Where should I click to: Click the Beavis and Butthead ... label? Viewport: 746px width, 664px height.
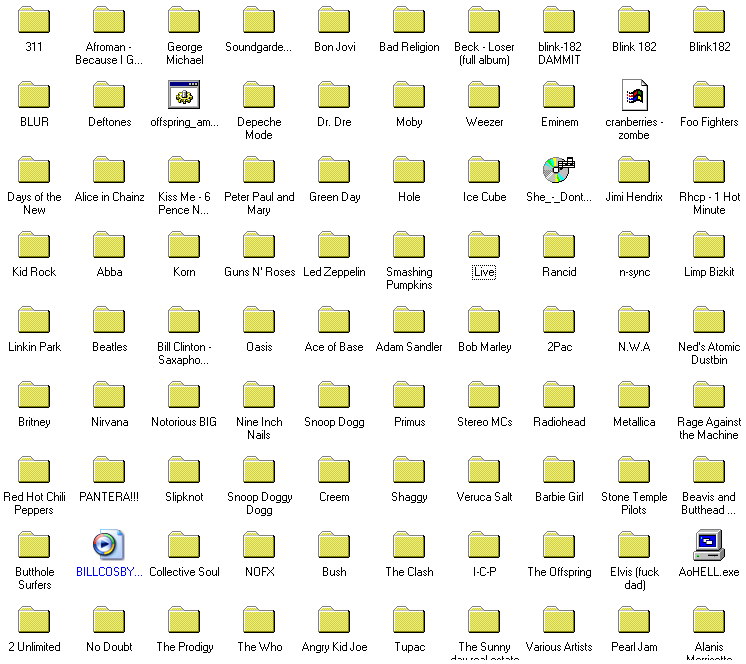click(x=709, y=503)
